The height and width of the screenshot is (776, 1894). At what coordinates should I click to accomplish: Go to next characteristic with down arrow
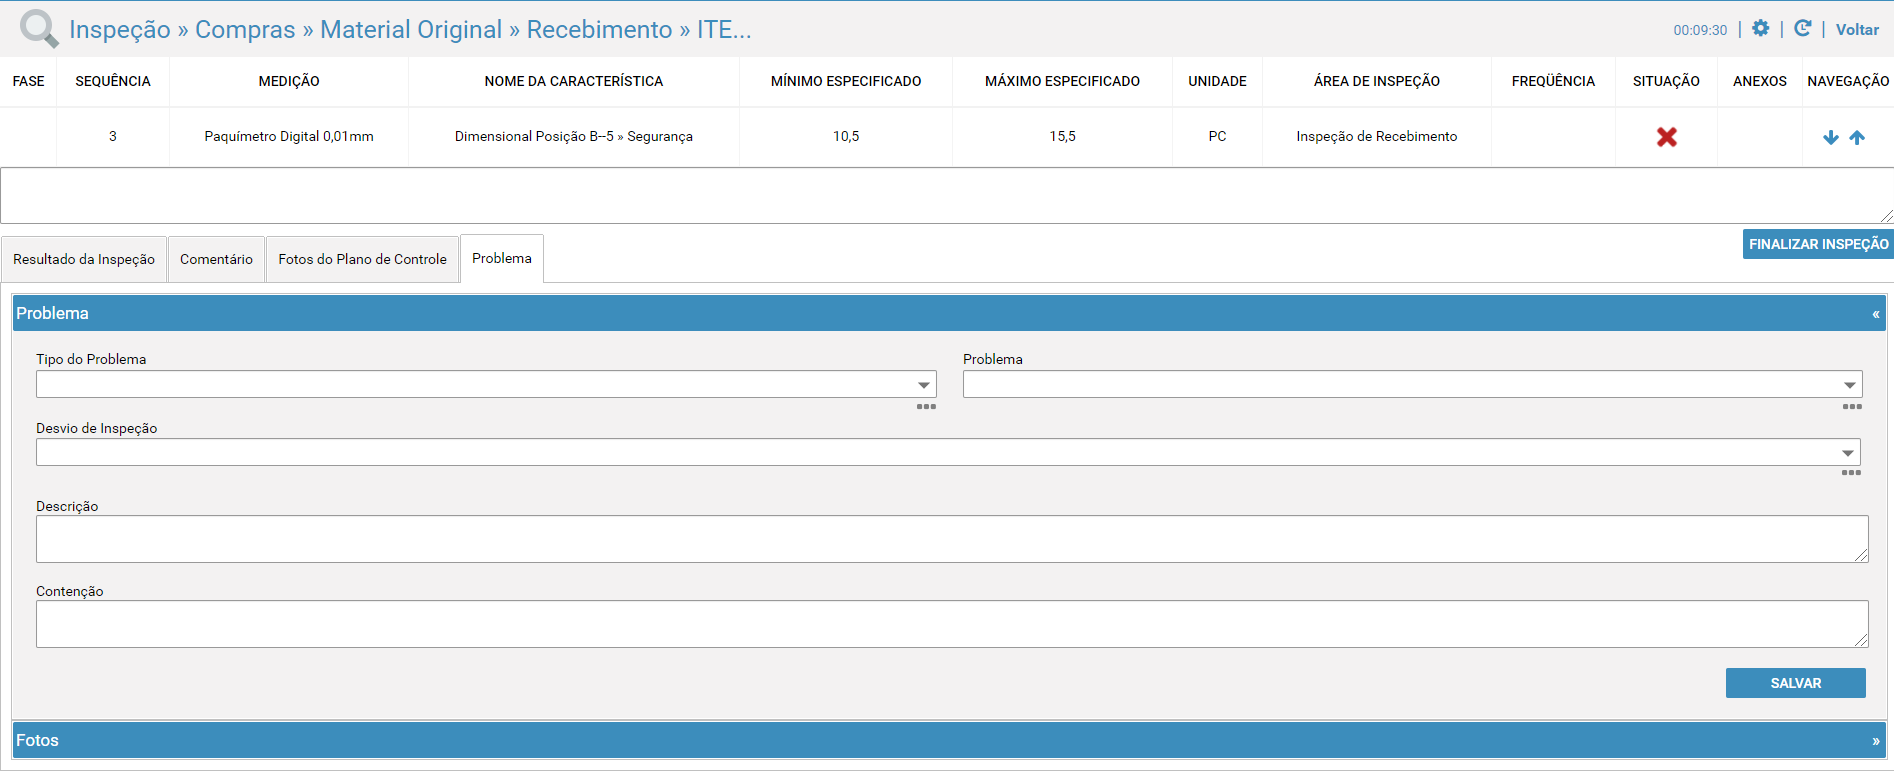tap(1830, 137)
